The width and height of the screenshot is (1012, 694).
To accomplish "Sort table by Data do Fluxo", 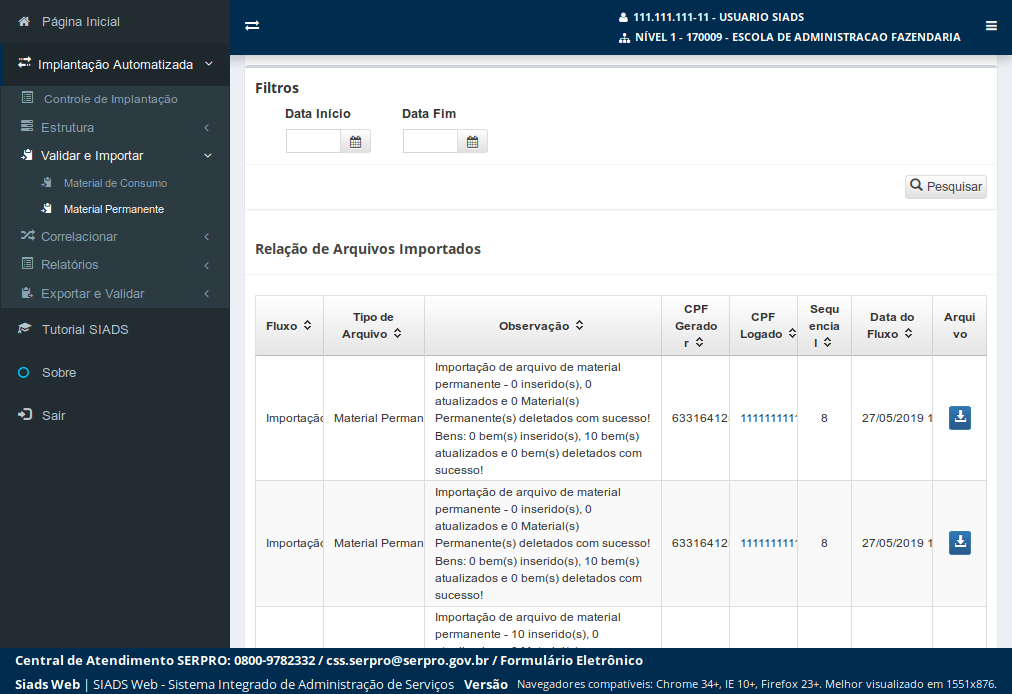I will [x=908, y=334].
